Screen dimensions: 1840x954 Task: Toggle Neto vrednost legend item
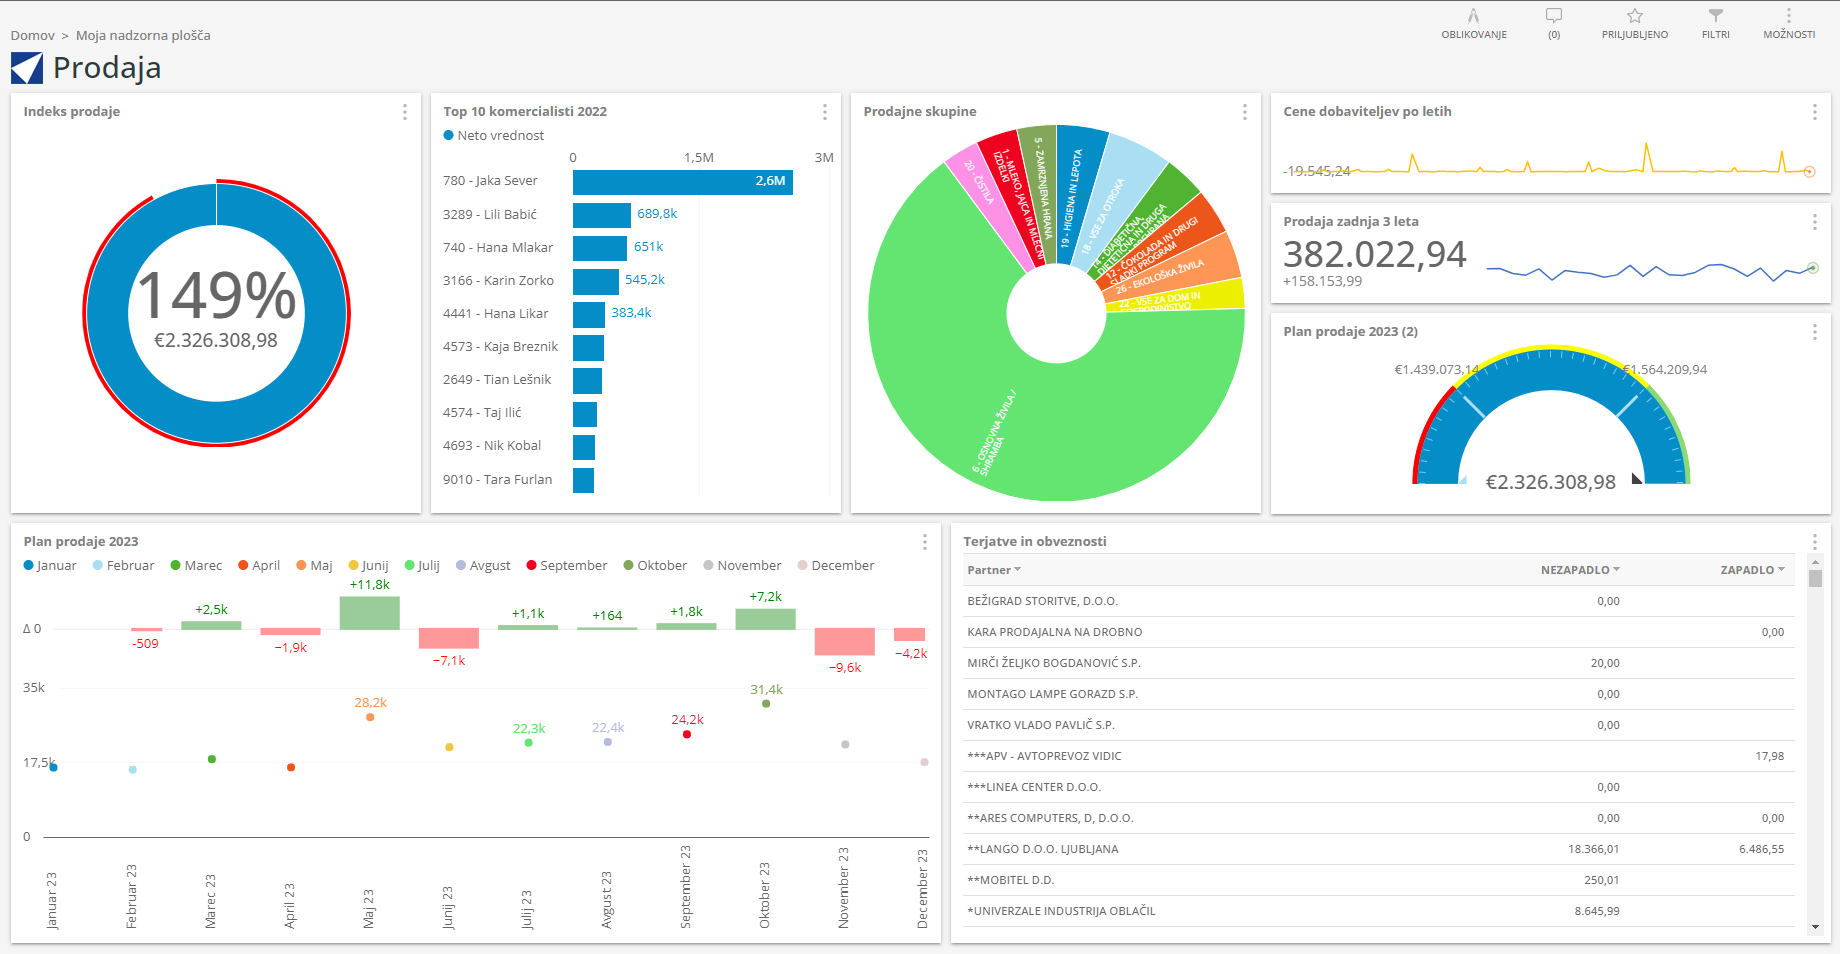pyautogui.click(x=494, y=135)
